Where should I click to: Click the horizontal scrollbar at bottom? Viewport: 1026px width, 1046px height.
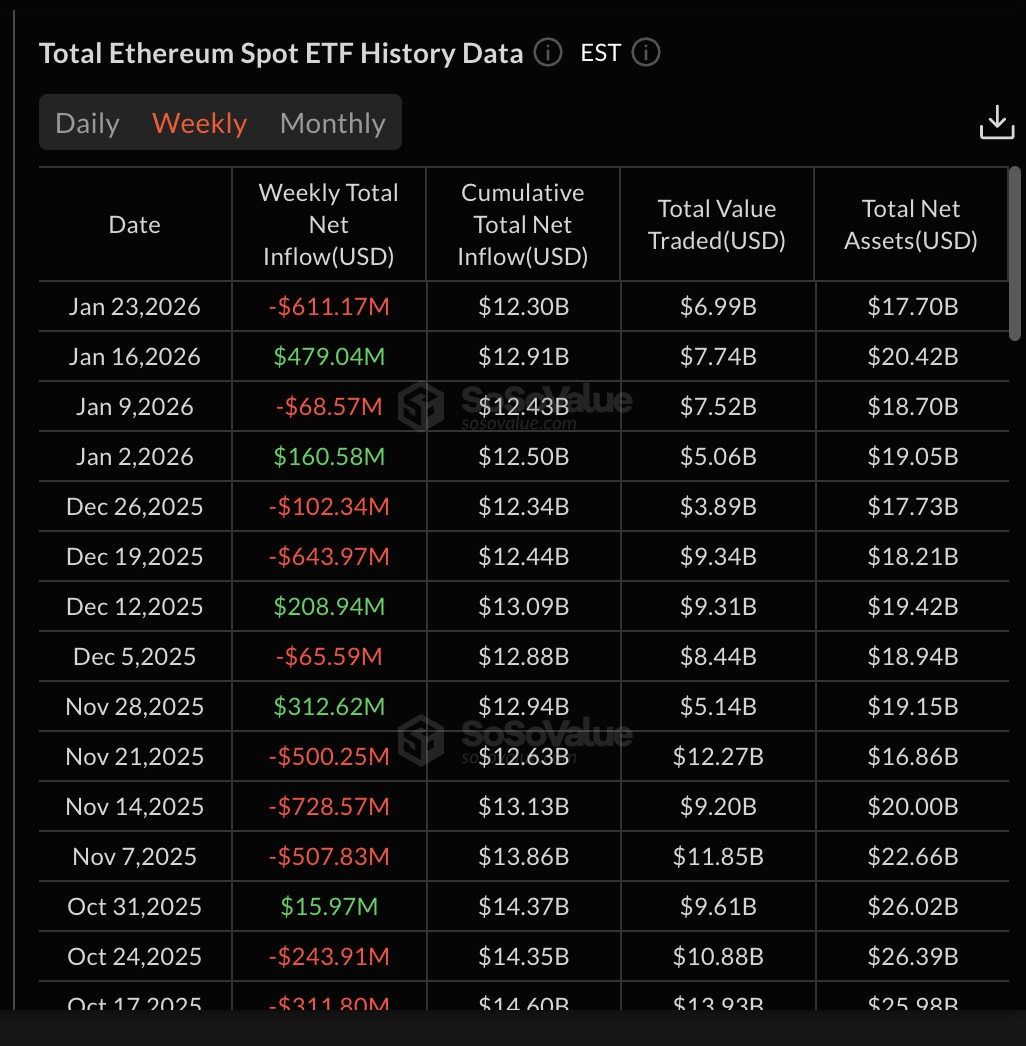512,1035
